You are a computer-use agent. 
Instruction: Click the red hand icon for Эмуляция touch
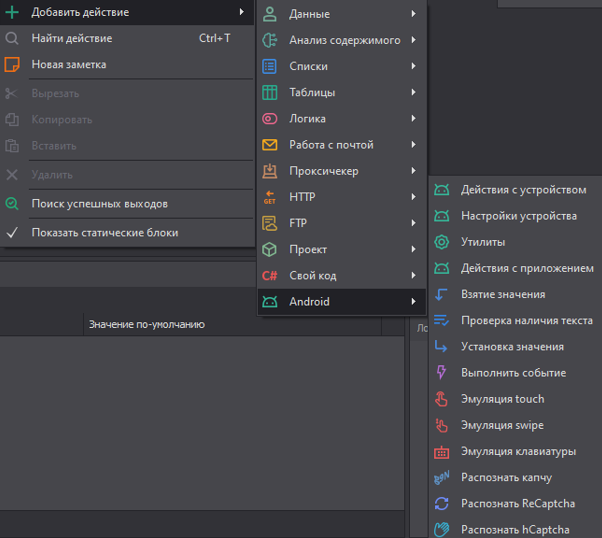point(442,399)
